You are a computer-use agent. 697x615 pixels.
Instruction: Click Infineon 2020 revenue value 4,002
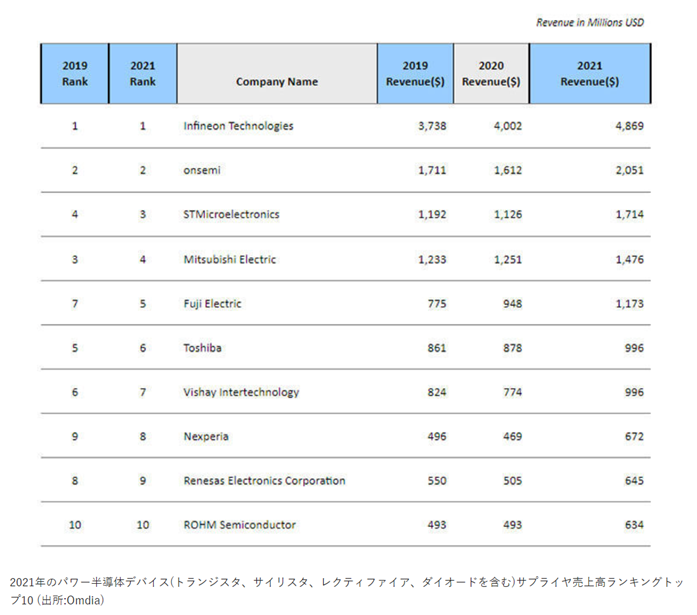click(x=508, y=126)
